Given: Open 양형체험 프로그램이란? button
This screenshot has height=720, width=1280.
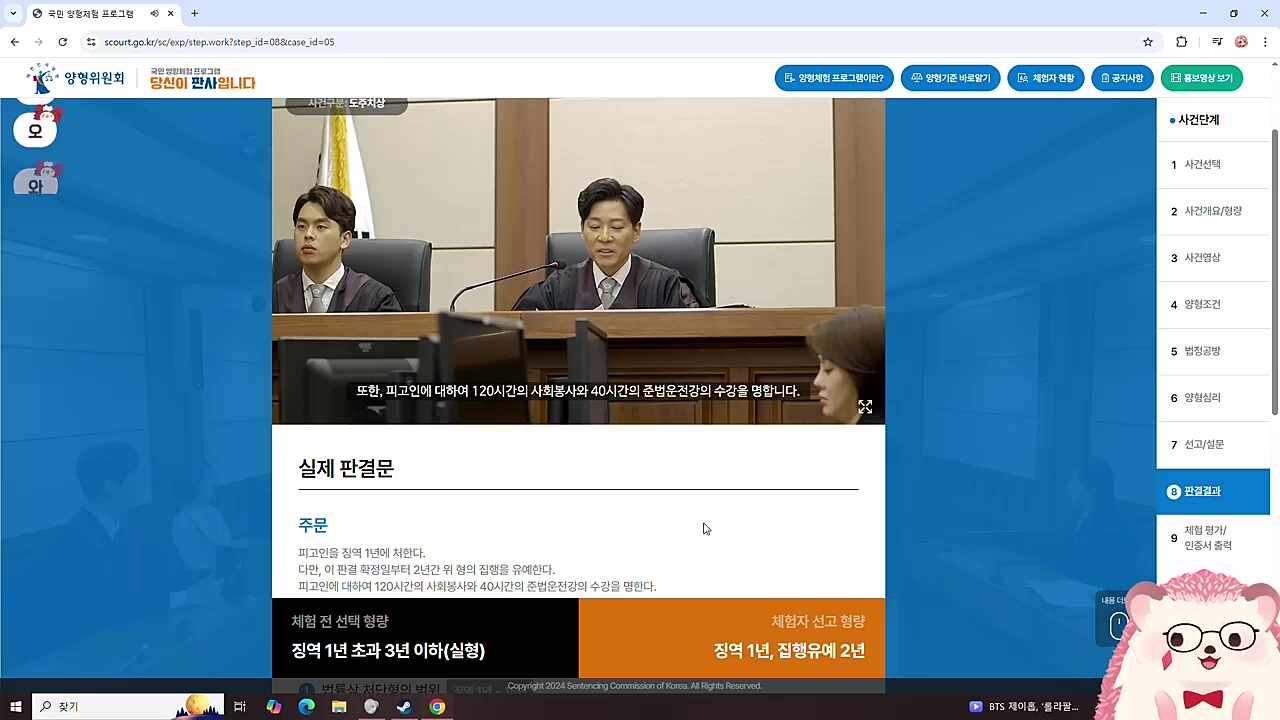Looking at the screenshot, I should [x=834, y=78].
